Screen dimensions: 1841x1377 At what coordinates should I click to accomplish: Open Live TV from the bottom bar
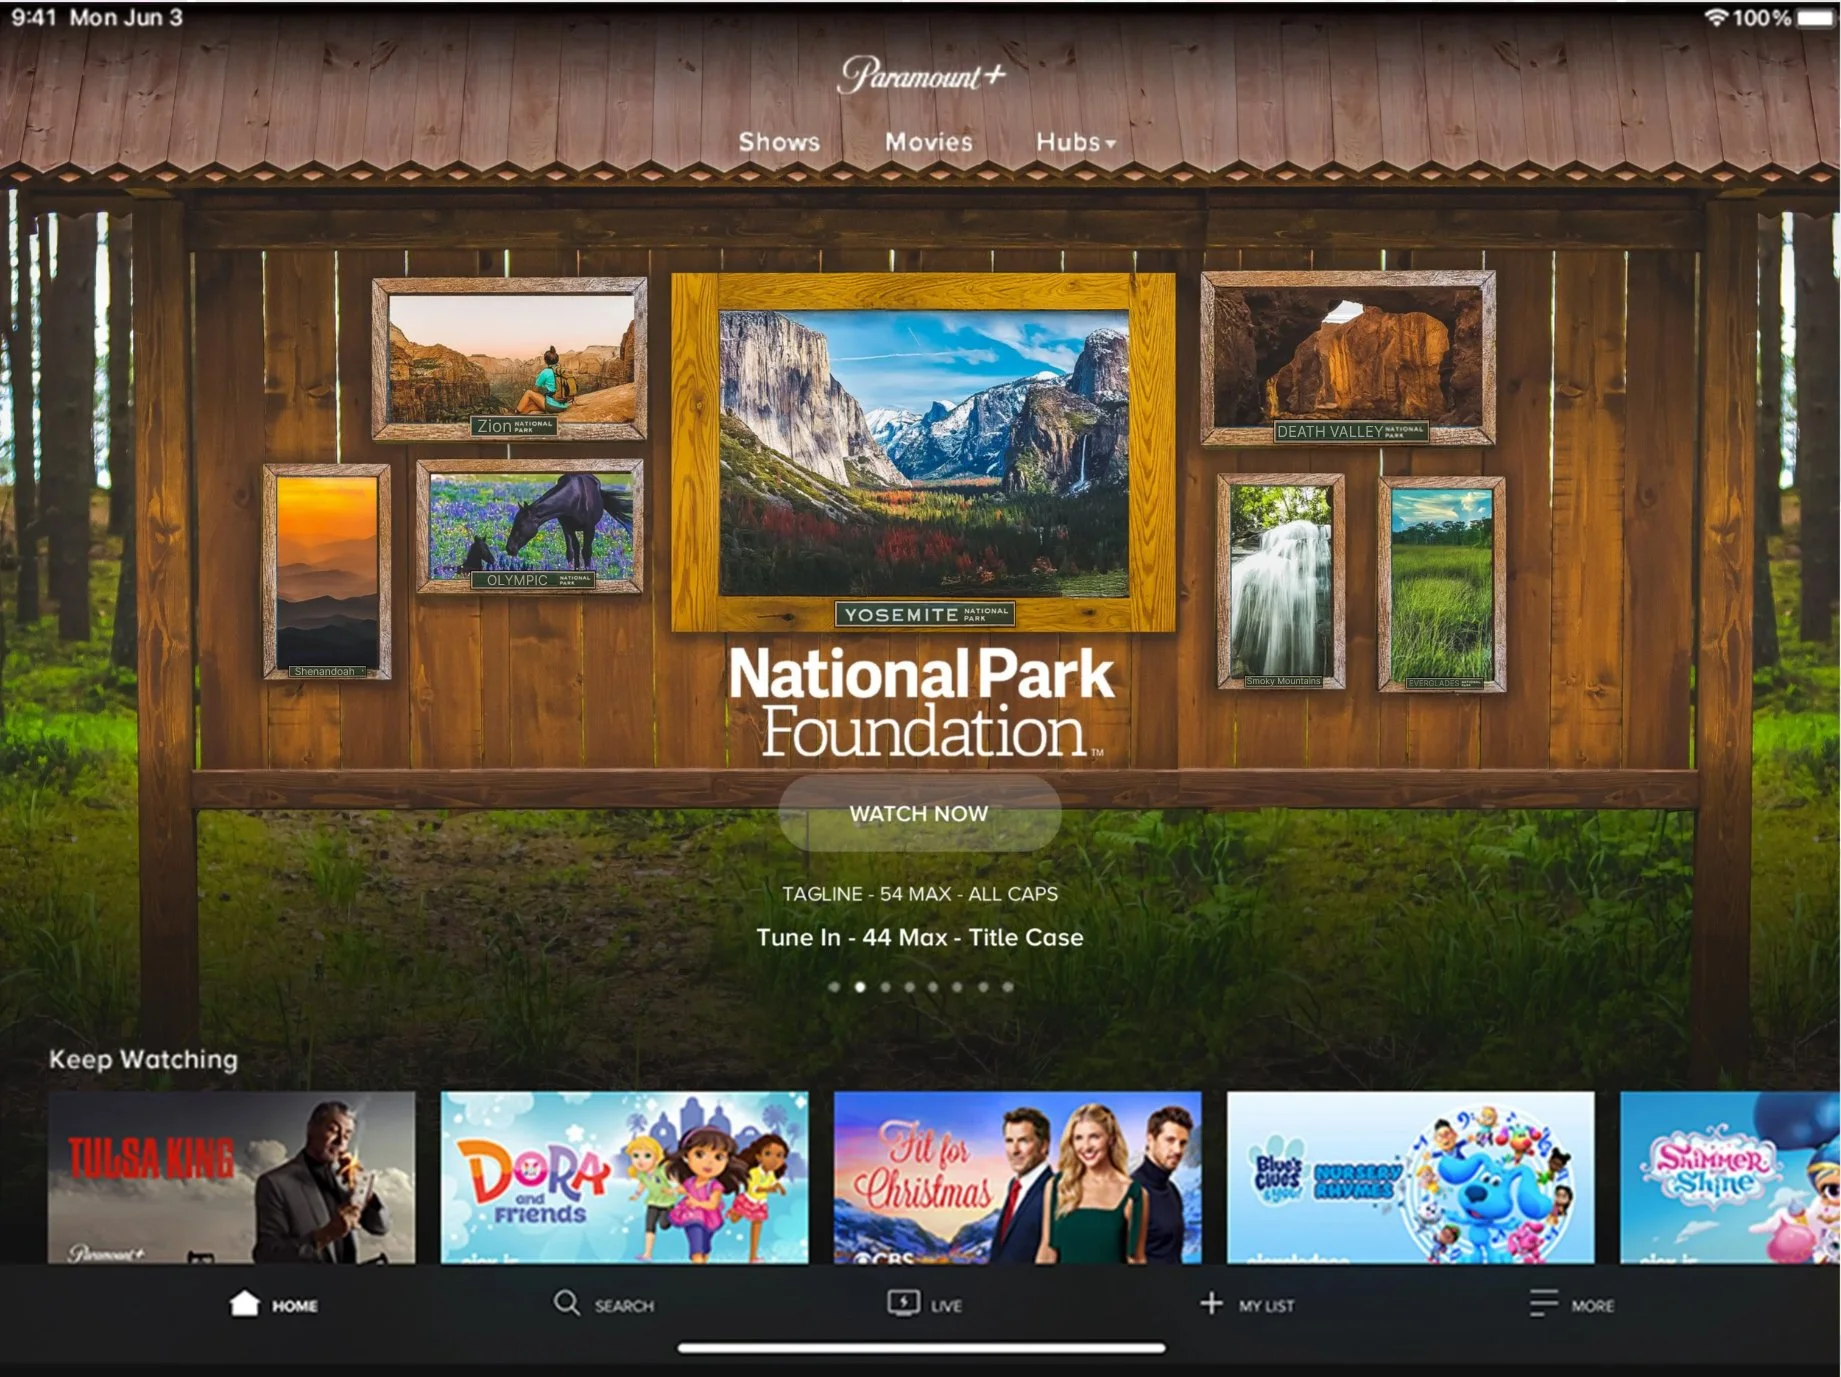coord(903,1304)
